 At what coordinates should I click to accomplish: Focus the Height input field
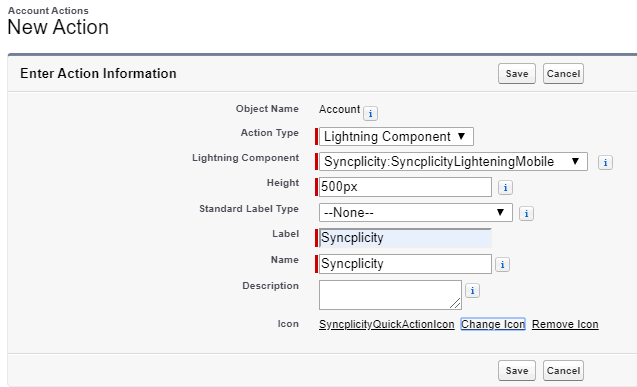[405, 187]
